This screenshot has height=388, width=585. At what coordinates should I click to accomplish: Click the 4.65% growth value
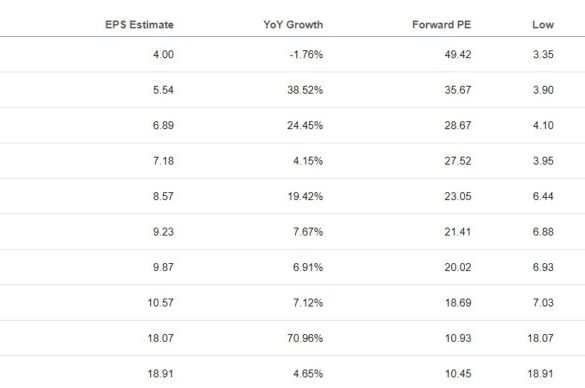coord(308,373)
